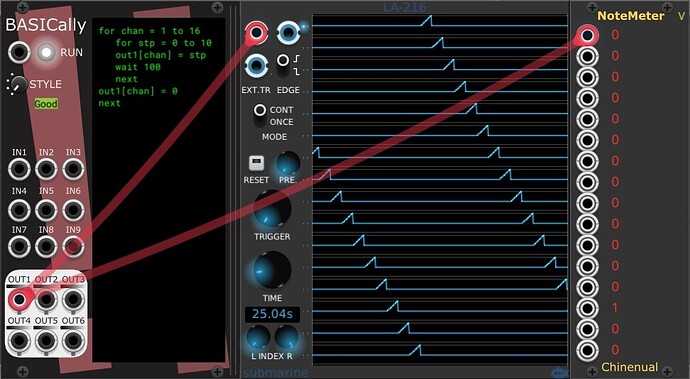Click the OUT6 output jack
690x379 pixels.
coord(73,341)
